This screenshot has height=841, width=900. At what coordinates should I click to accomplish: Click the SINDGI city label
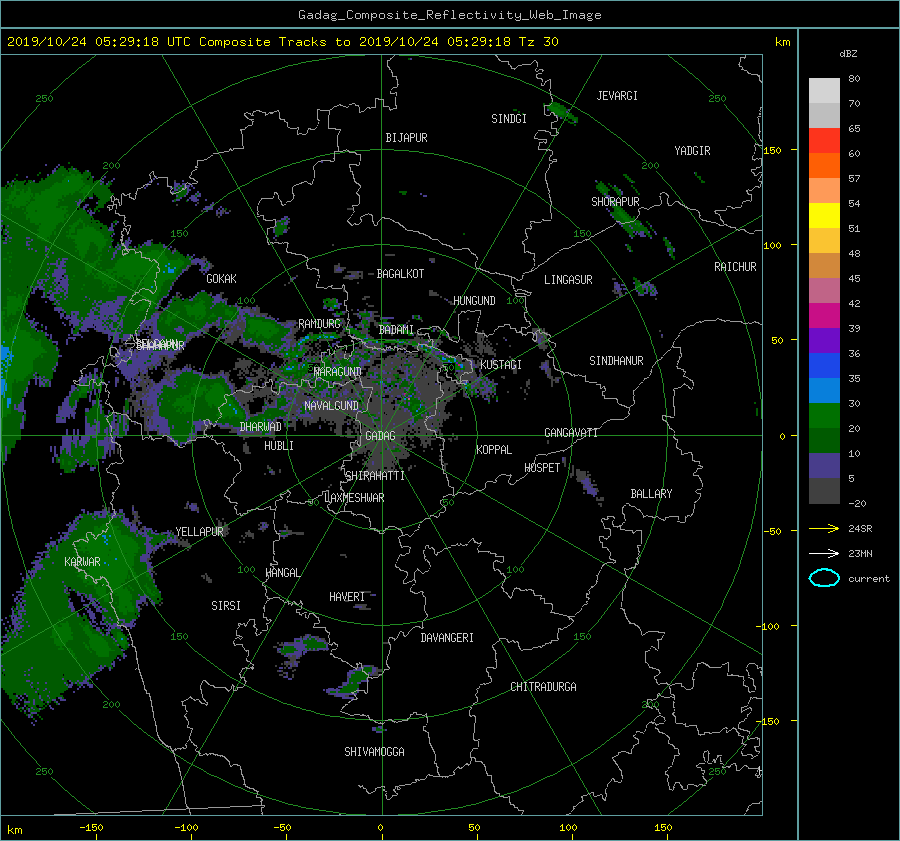(509, 119)
